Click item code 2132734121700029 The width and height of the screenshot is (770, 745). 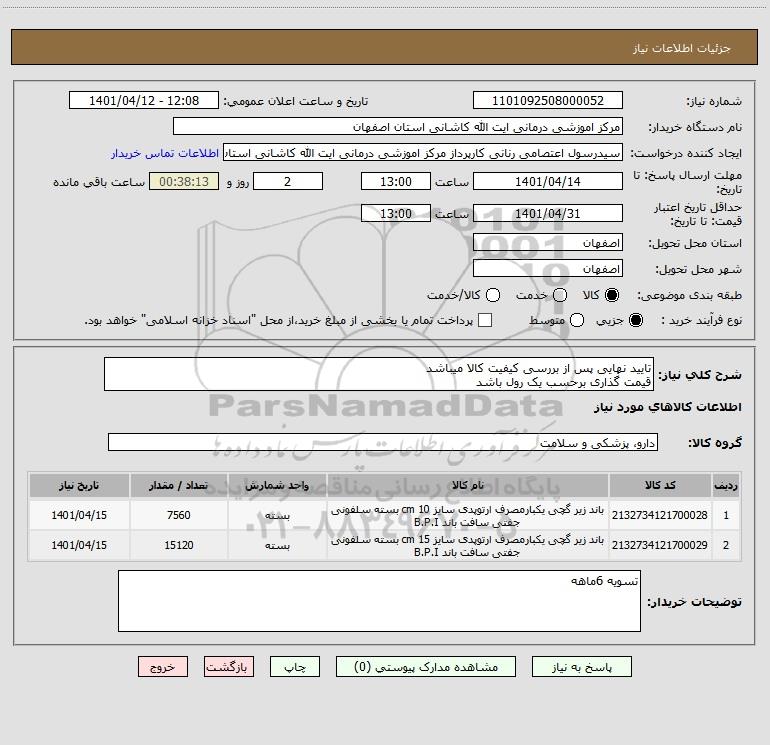[x=660, y=545]
